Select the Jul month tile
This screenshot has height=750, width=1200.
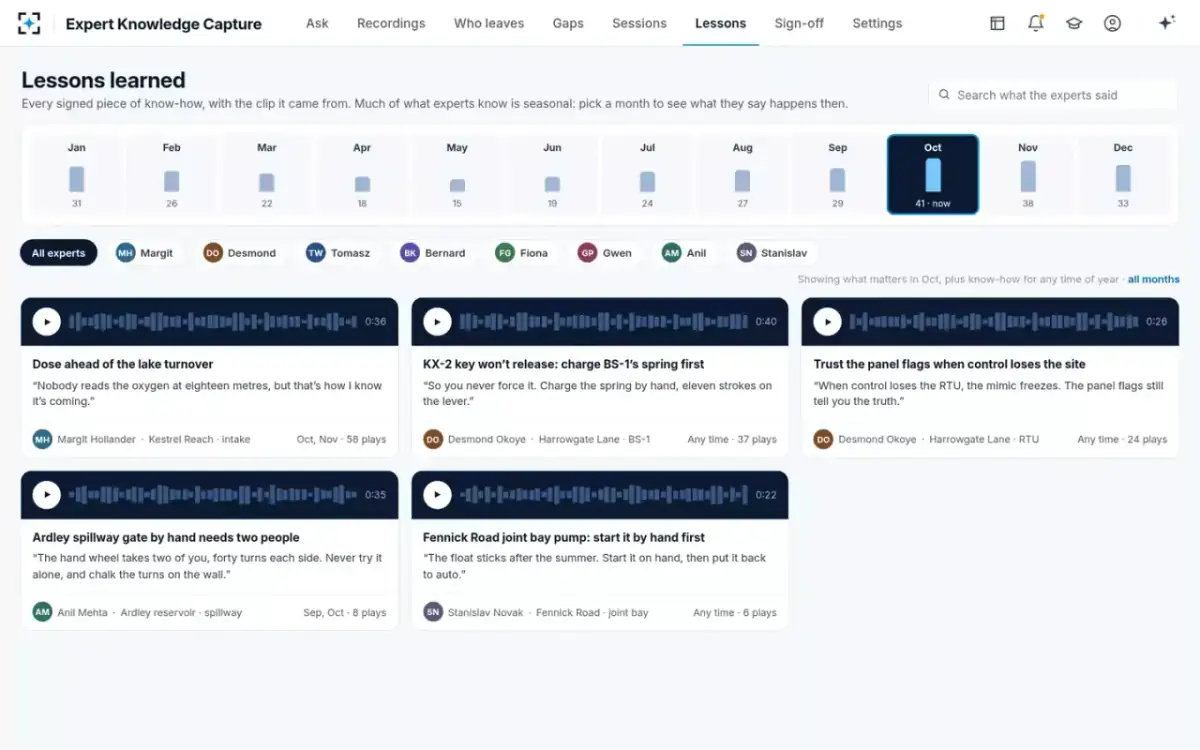click(x=647, y=175)
